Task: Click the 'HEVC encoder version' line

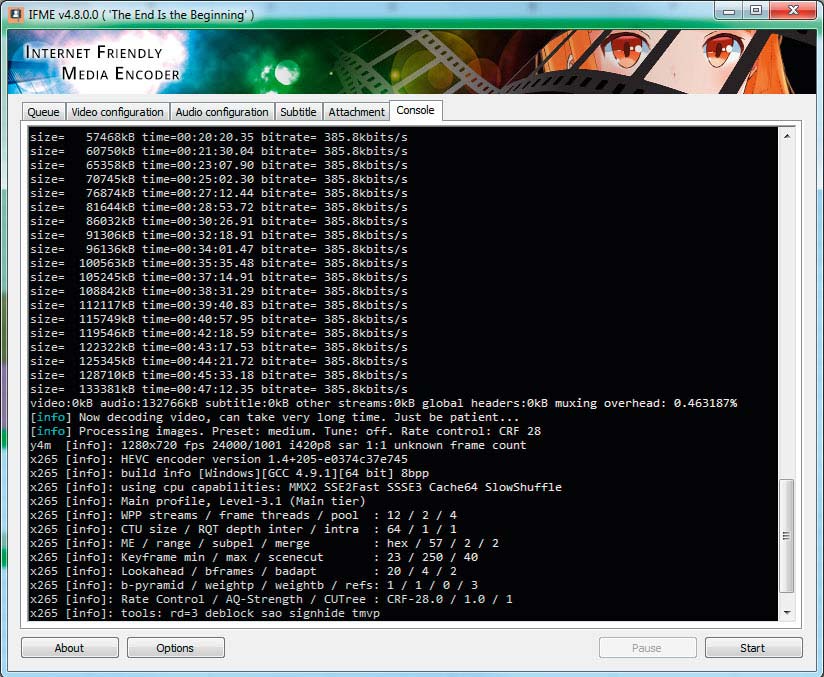Action: (x=219, y=459)
